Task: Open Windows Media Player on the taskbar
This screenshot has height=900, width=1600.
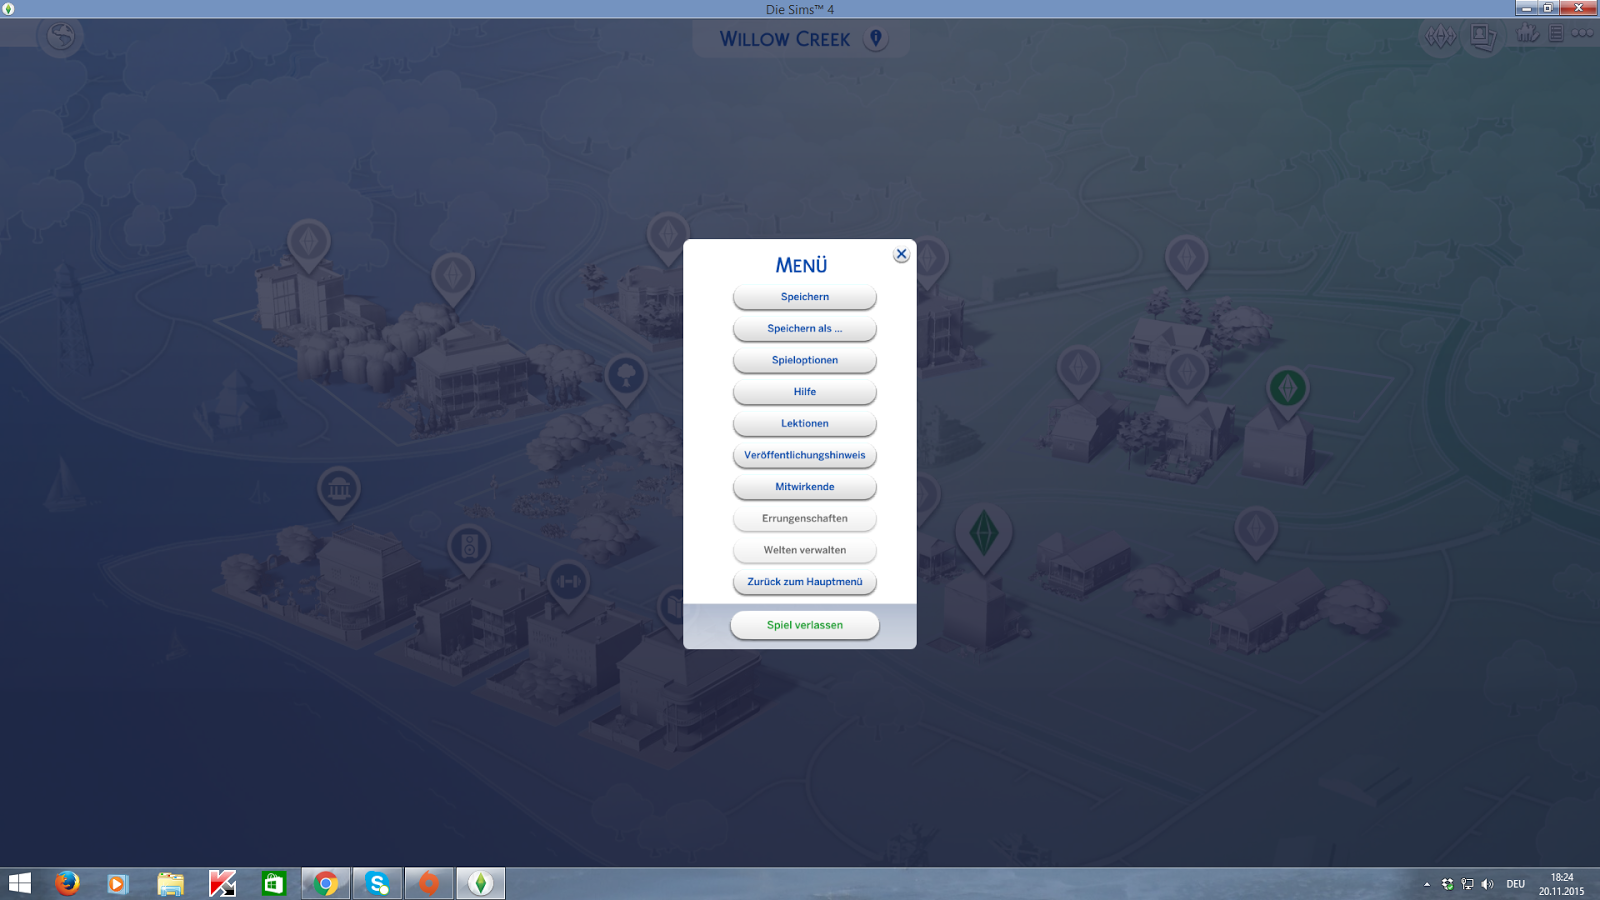Action: click(x=118, y=883)
